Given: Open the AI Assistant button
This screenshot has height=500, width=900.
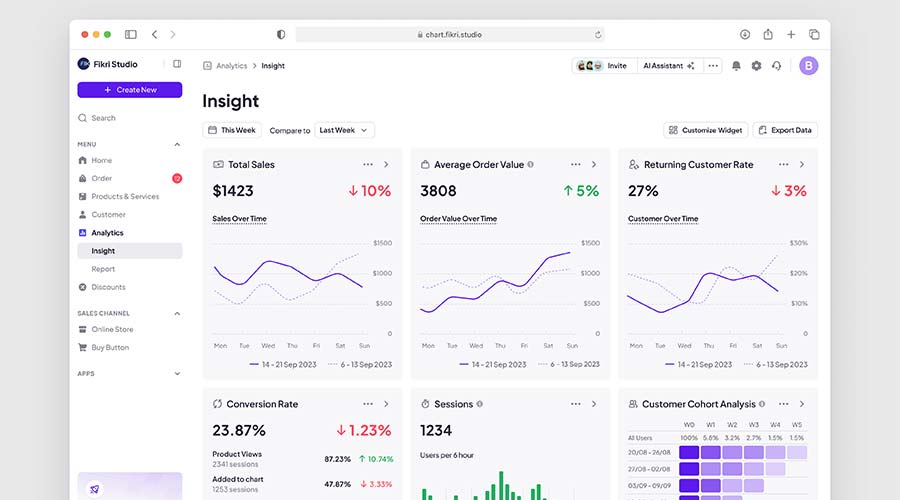Looking at the screenshot, I should coord(669,66).
